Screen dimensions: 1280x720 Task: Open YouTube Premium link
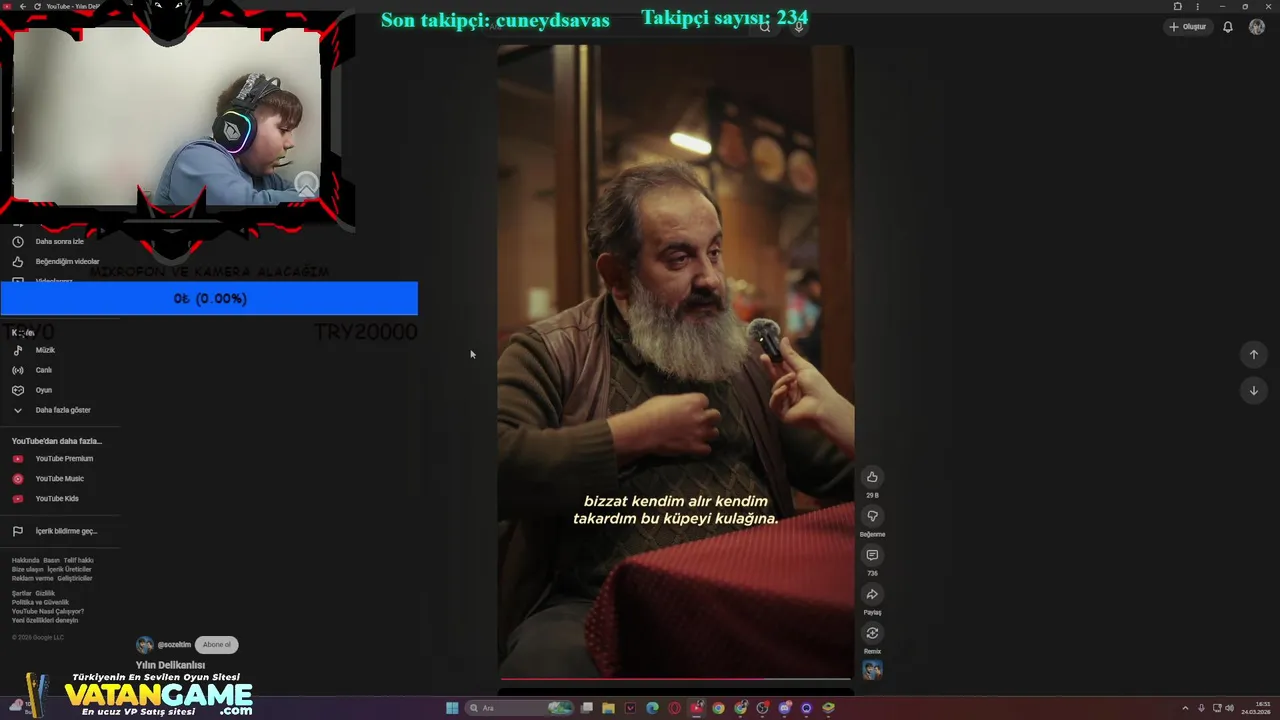click(60, 458)
